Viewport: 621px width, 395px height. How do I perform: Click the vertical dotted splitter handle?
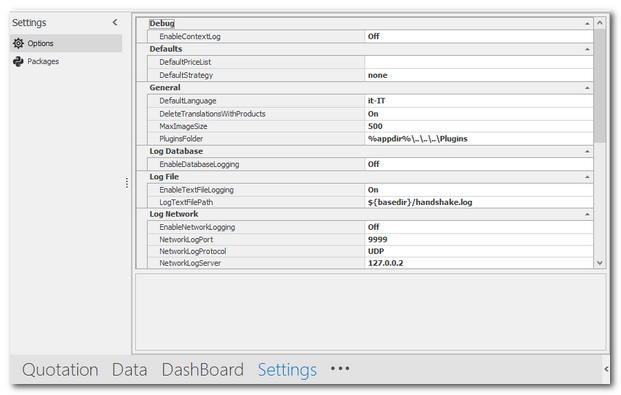pyautogui.click(x=127, y=183)
